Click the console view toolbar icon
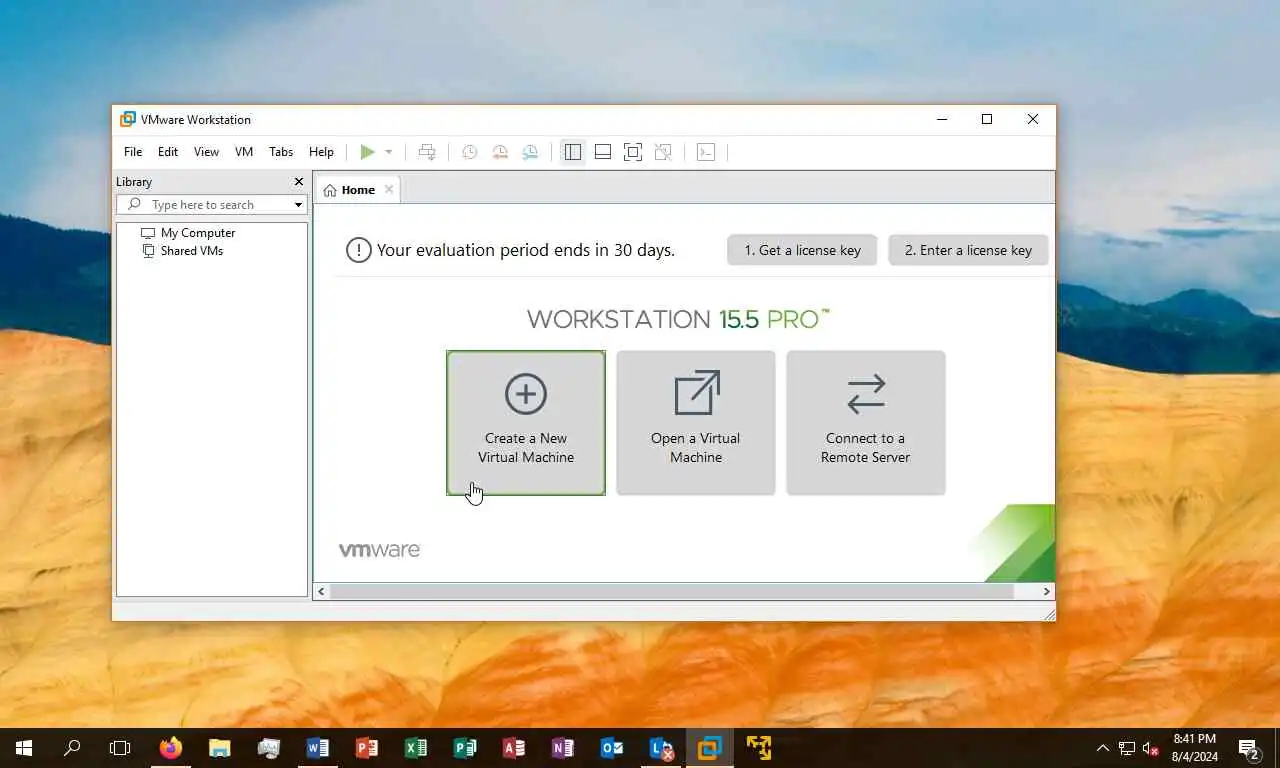 706,152
